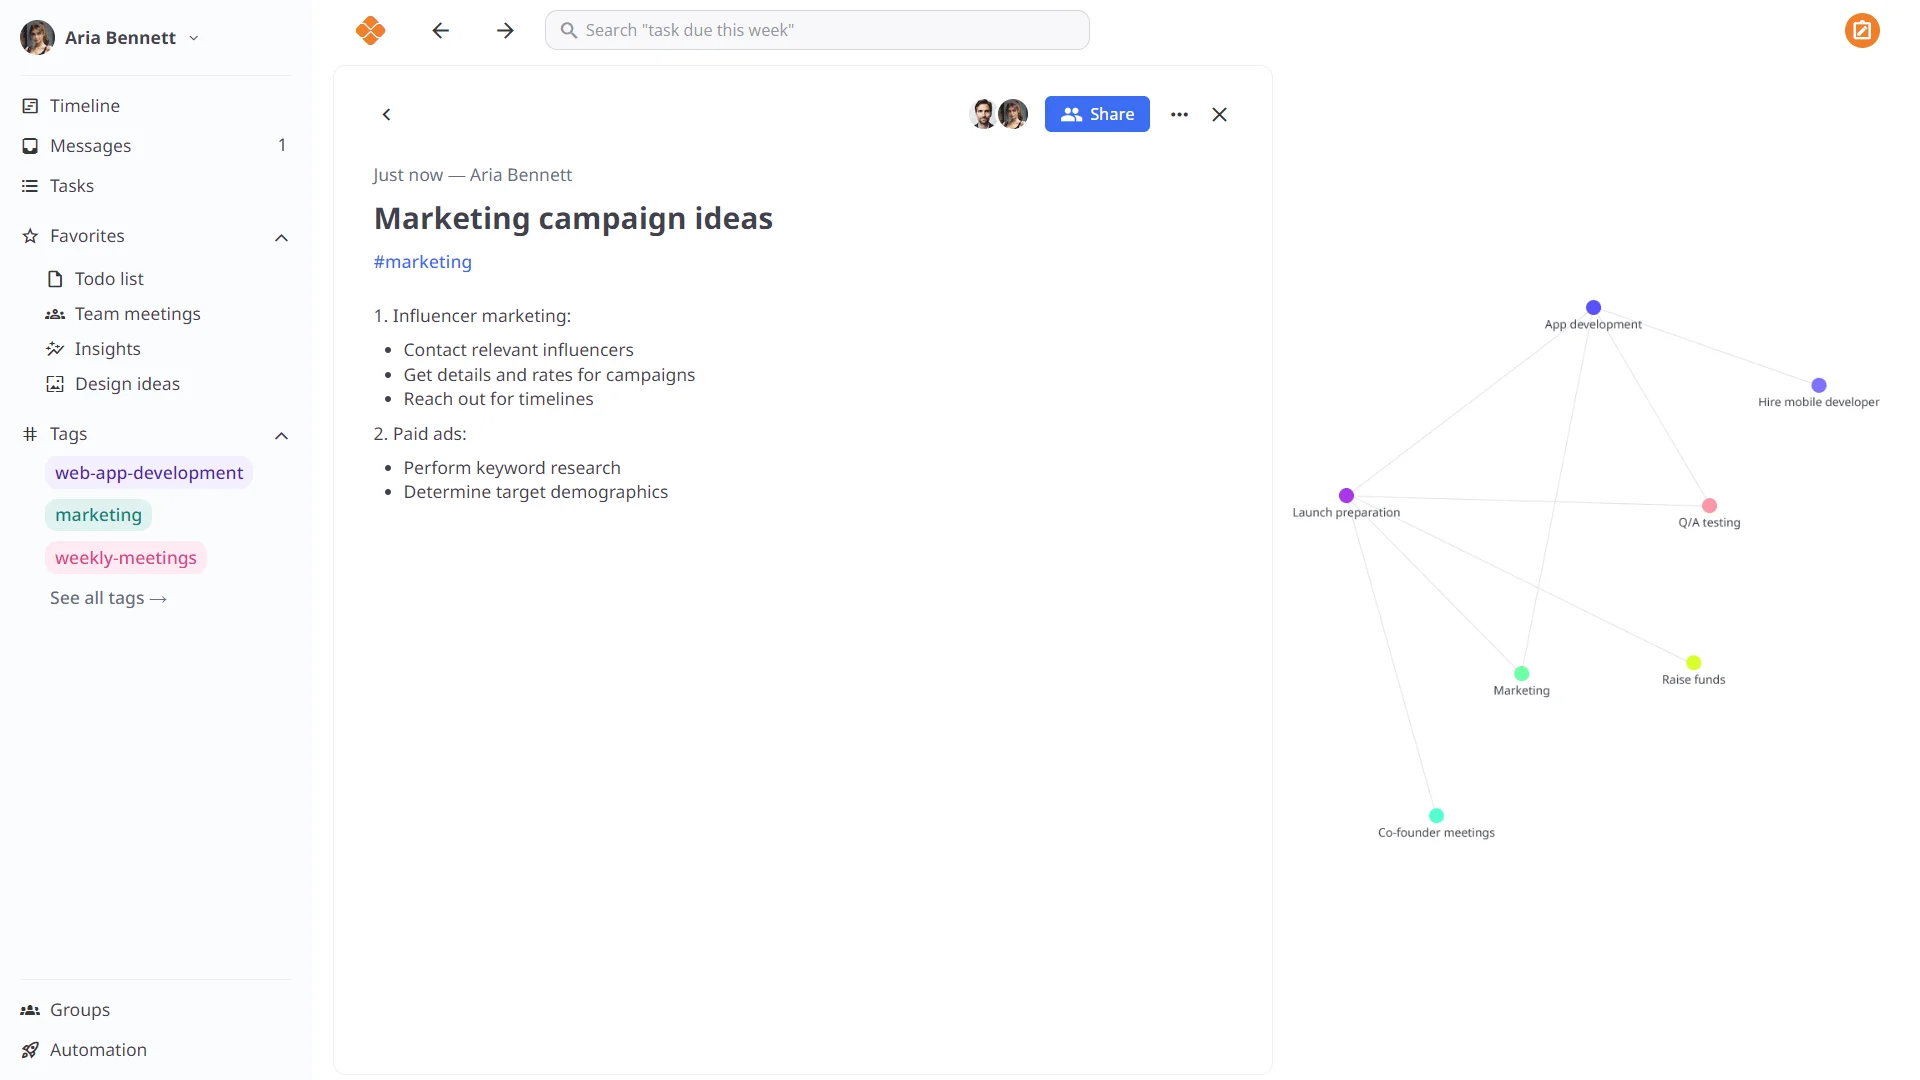Screen dimensions: 1920x1080
Task: Click the forward navigation arrow
Action: click(505, 30)
